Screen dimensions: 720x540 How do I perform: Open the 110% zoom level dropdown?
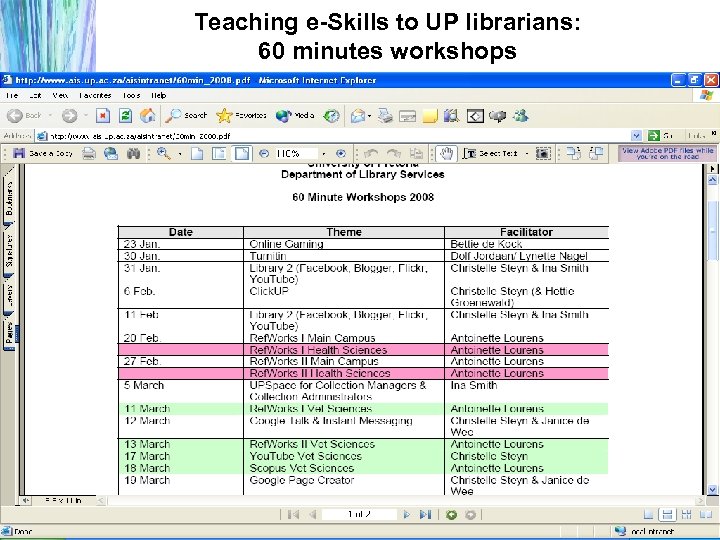323,153
